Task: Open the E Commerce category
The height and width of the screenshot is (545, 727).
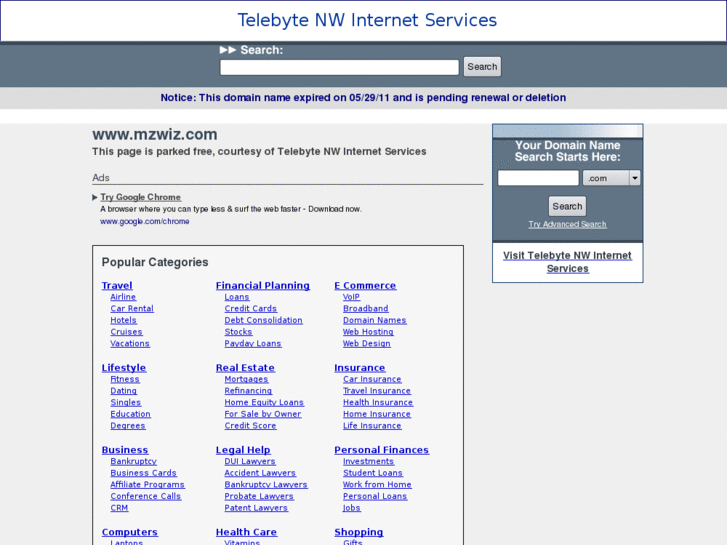Action: 365,286
